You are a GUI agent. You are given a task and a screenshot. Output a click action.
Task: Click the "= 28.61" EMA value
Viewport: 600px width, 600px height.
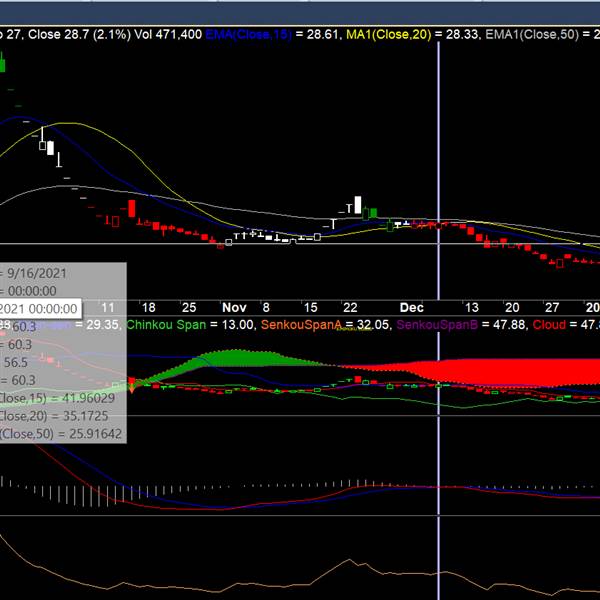[317, 35]
